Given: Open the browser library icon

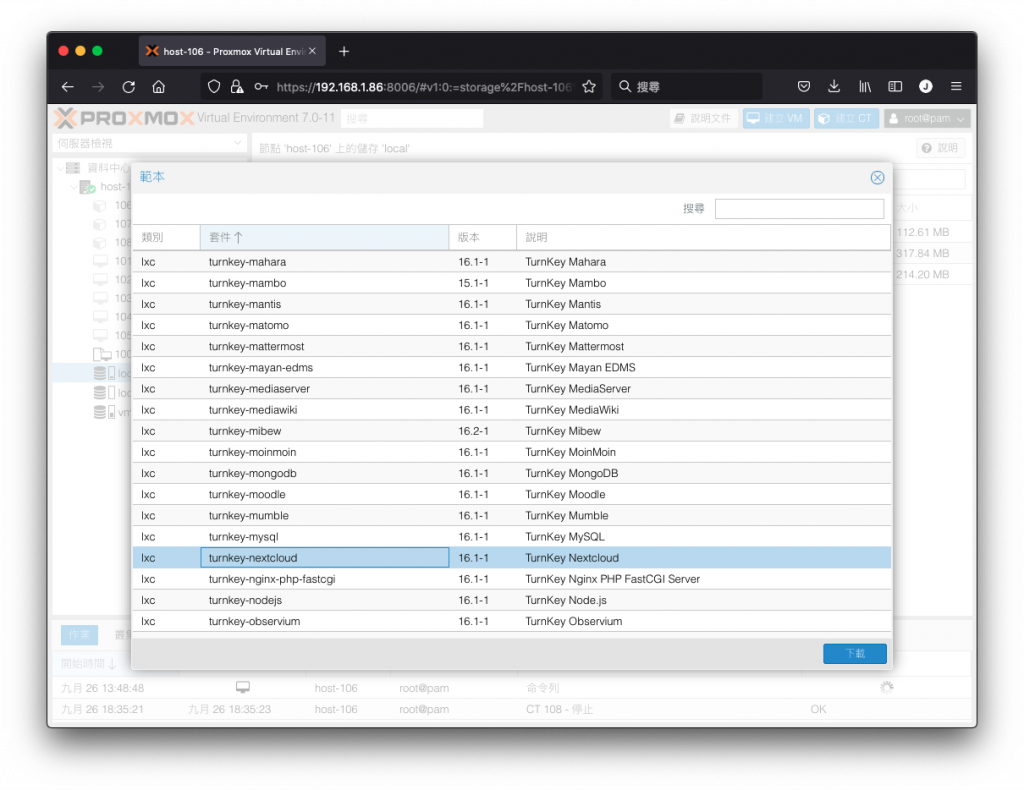Looking at the screenshot, I should pyautogui.click(x=865, y=87).
